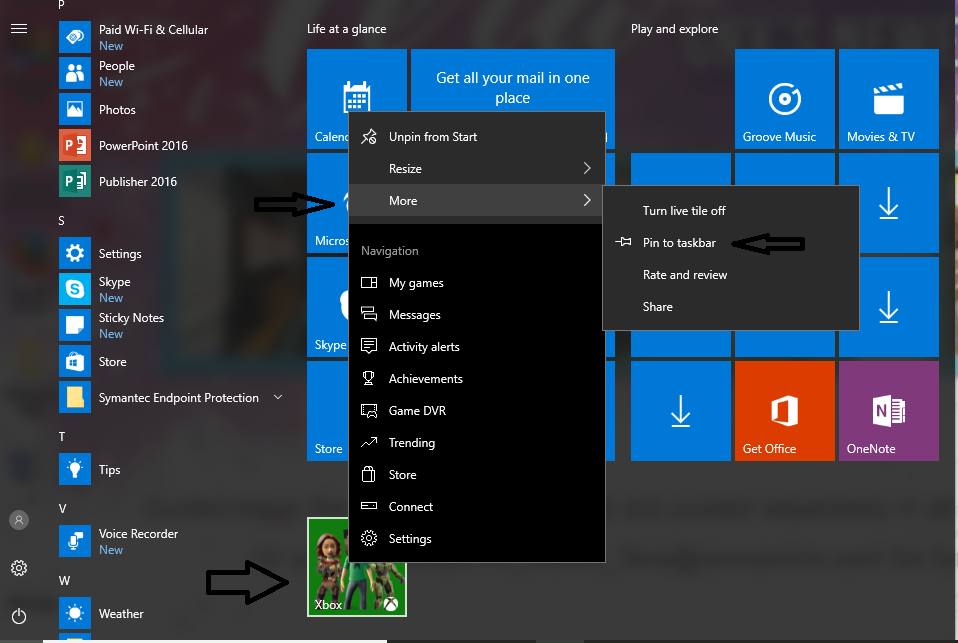Launch Skype from the app list
Screen dimensions: 958x643
click(75, 289)
